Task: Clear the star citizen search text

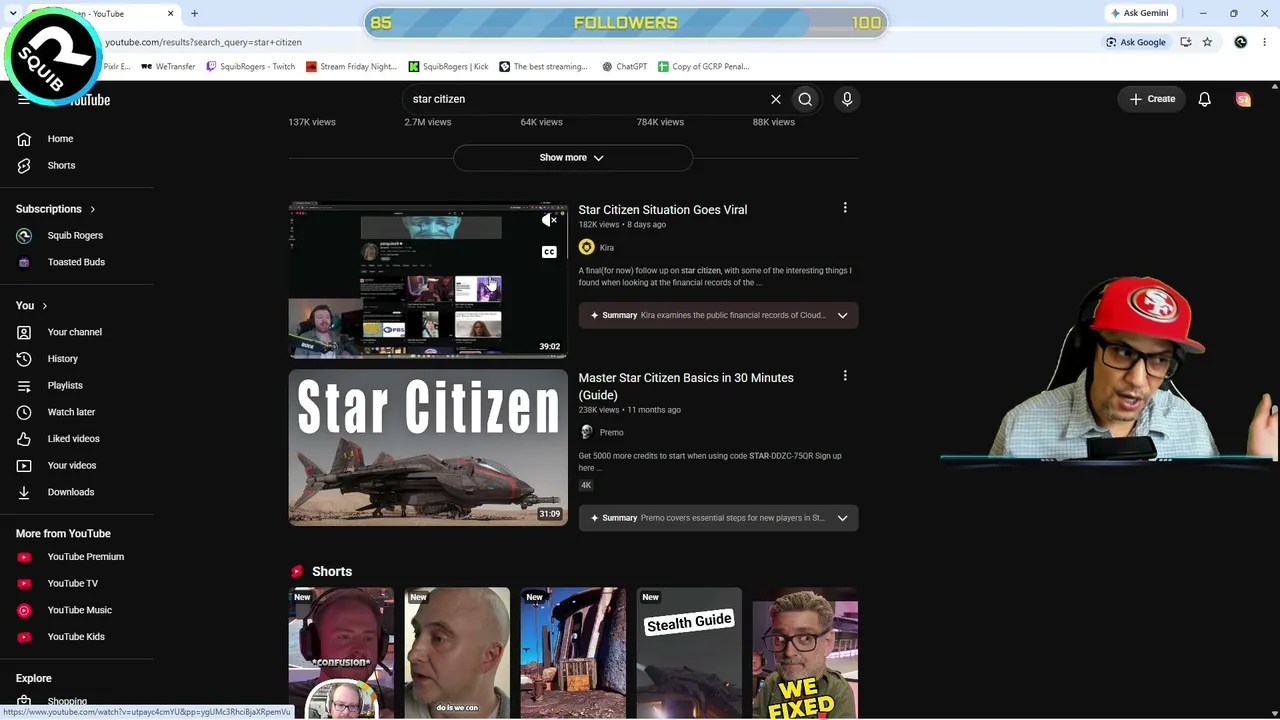Action: click(x=775, y=99)
